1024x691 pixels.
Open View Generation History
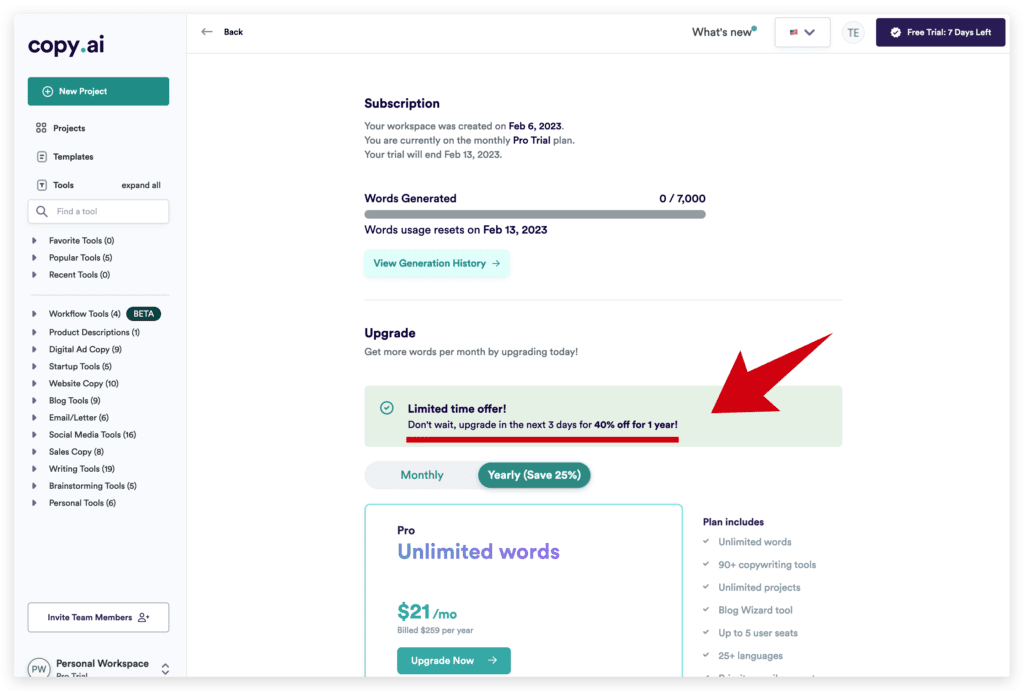[x=436, y=262]
